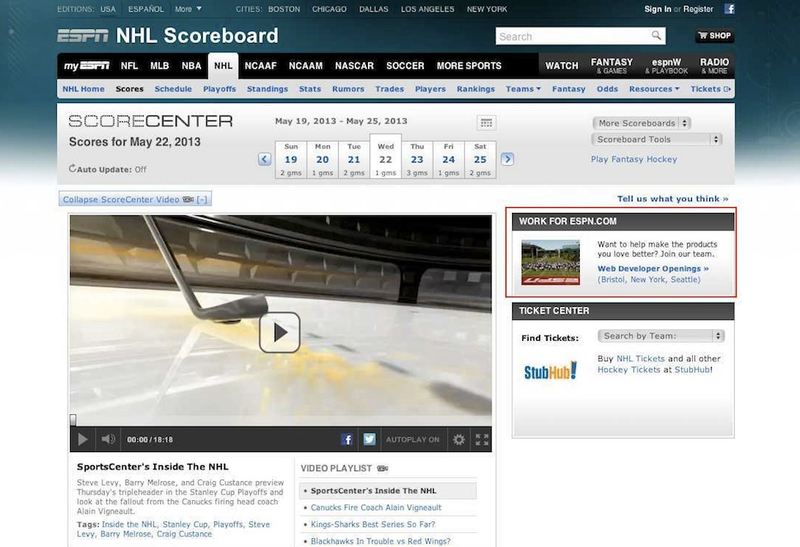The image size is (800, 547).
Task: Click Play Fantasy Hockey link
Action: [x=634, y=159]
